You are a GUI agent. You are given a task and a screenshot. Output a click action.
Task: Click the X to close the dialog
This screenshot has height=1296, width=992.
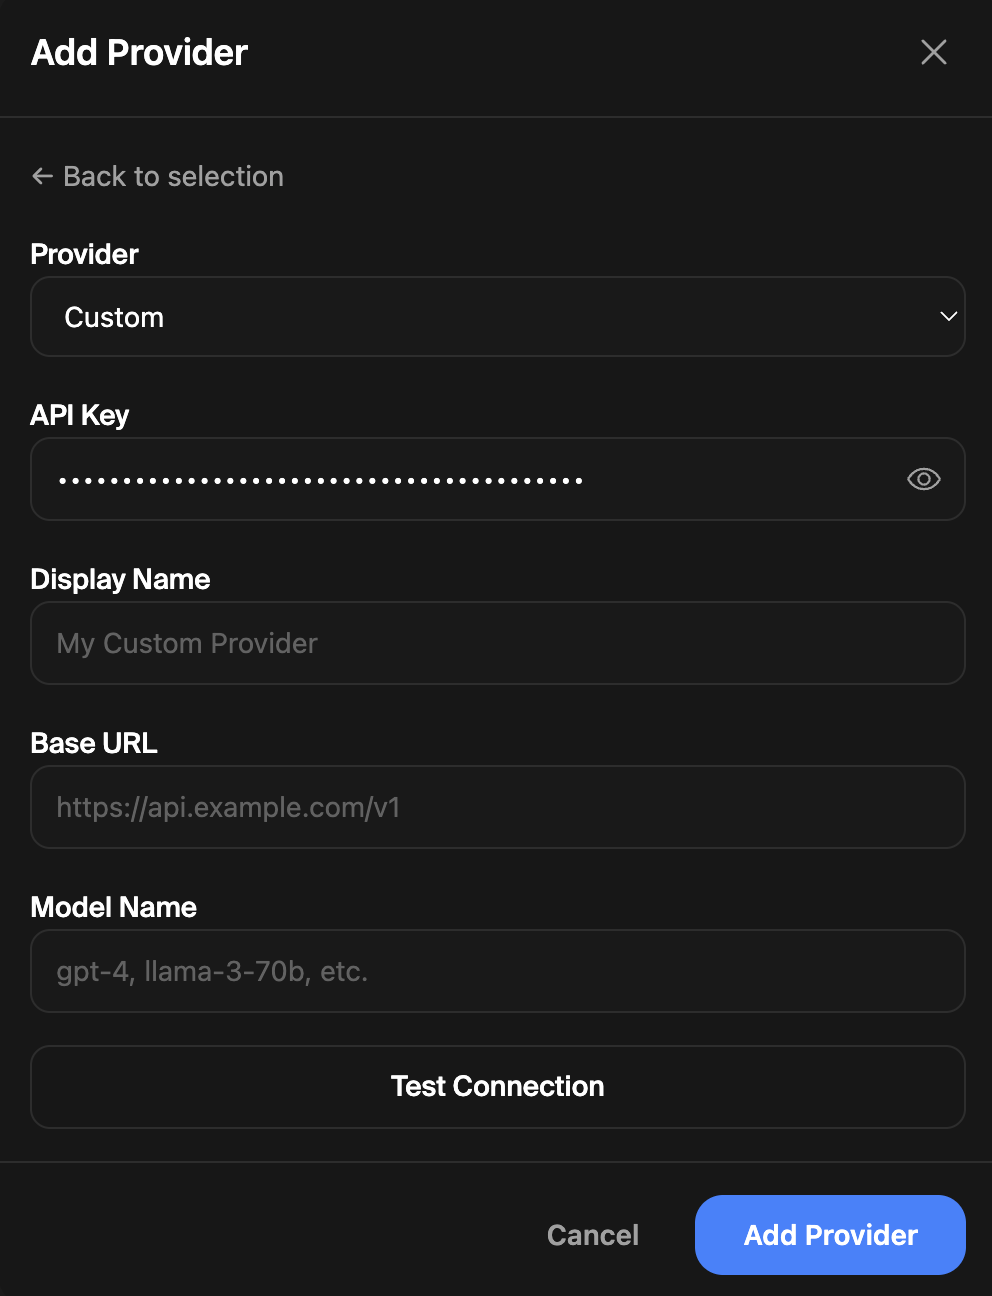coord(933,52)
